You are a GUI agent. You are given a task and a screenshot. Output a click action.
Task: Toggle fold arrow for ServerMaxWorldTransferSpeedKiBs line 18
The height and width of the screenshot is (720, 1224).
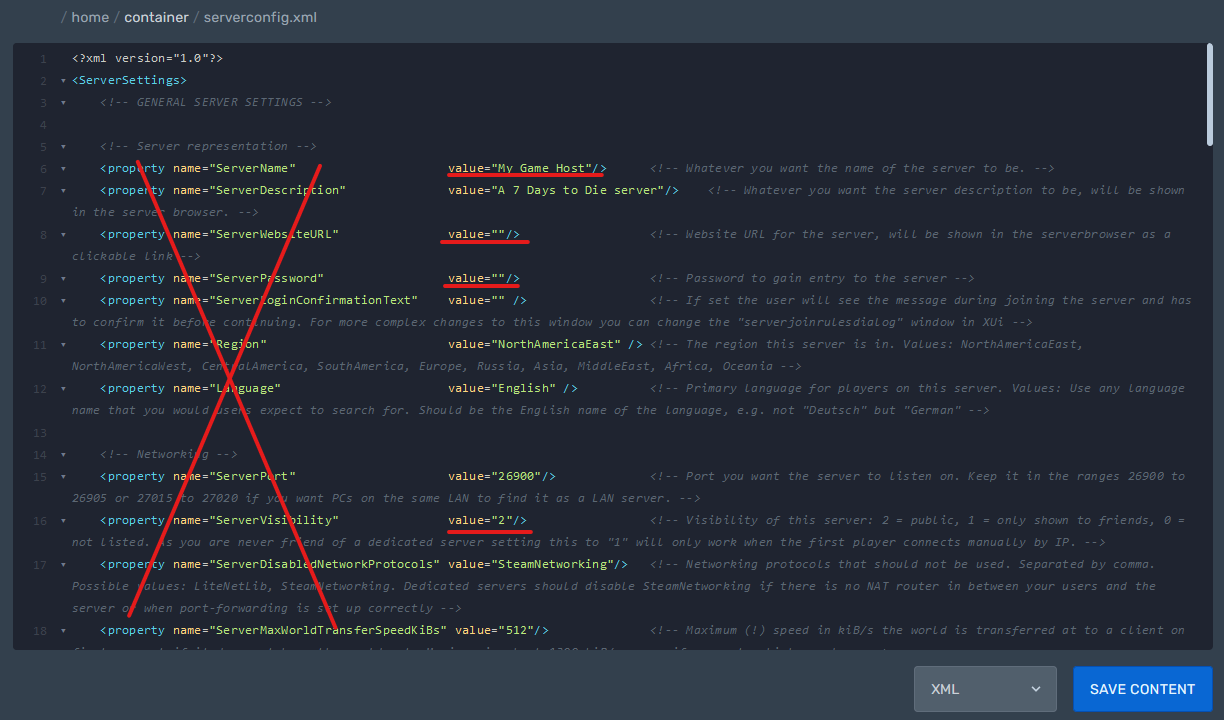pos(63,631)
